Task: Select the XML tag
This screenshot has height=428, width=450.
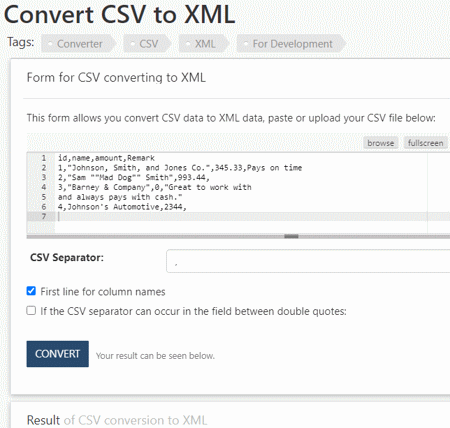Action: tap(204, 44)
